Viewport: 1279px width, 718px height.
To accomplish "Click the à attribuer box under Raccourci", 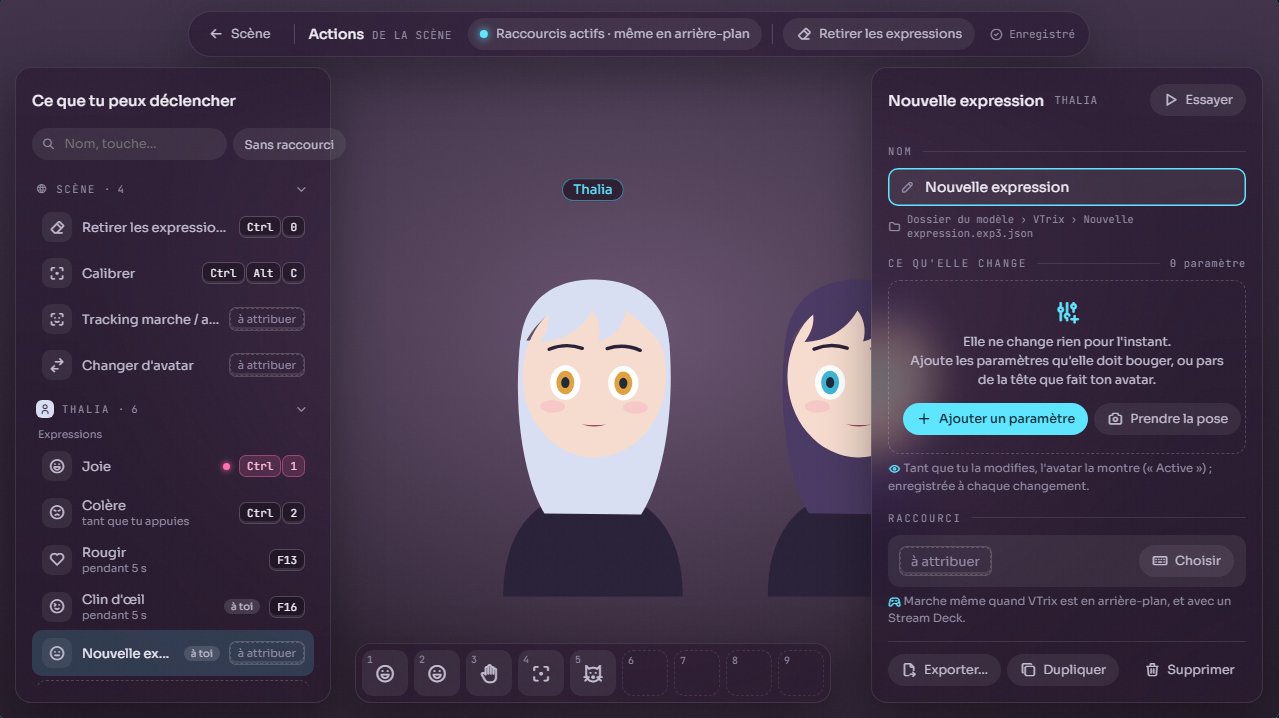I will click(945, 561).
